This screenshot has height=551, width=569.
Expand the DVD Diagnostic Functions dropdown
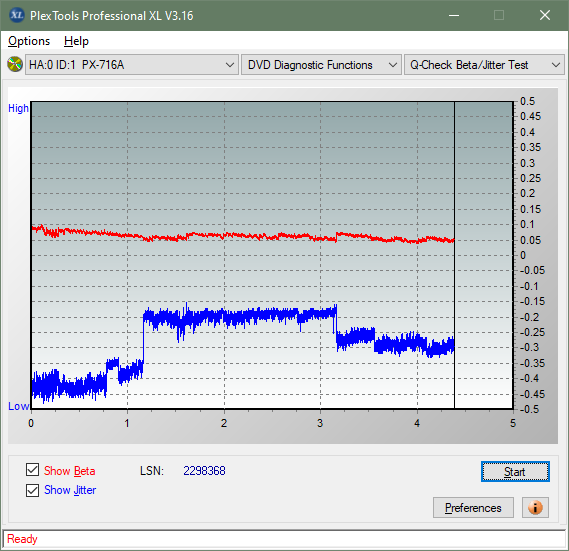[x=321, y=65]
